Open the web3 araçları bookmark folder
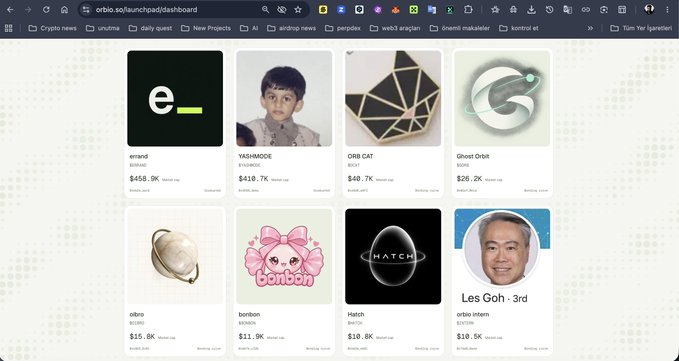 tap(395, 28)
